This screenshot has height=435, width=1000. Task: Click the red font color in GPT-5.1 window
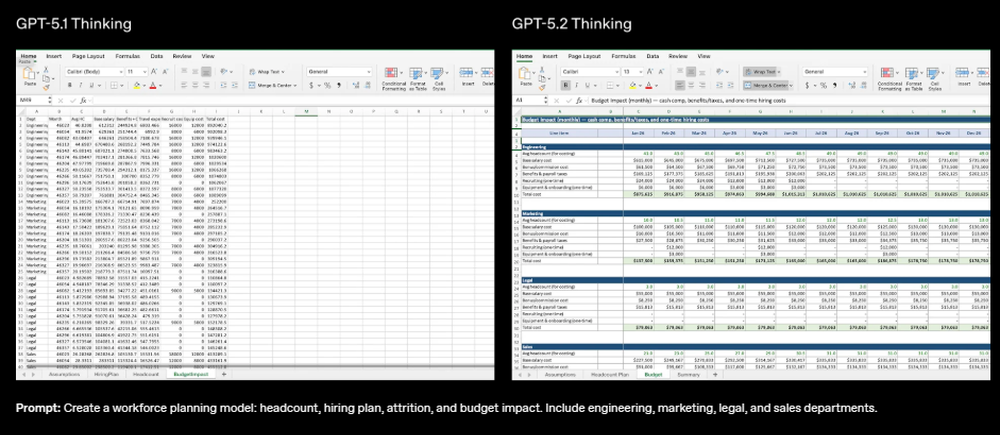tap(152, 85)
